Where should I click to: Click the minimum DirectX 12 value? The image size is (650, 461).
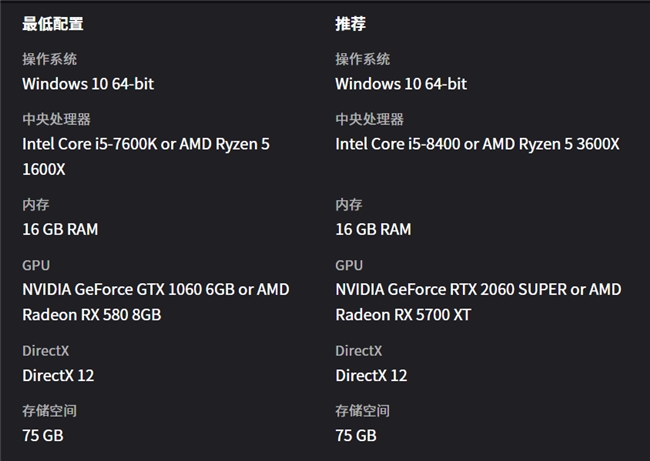(x=58, y=376)
